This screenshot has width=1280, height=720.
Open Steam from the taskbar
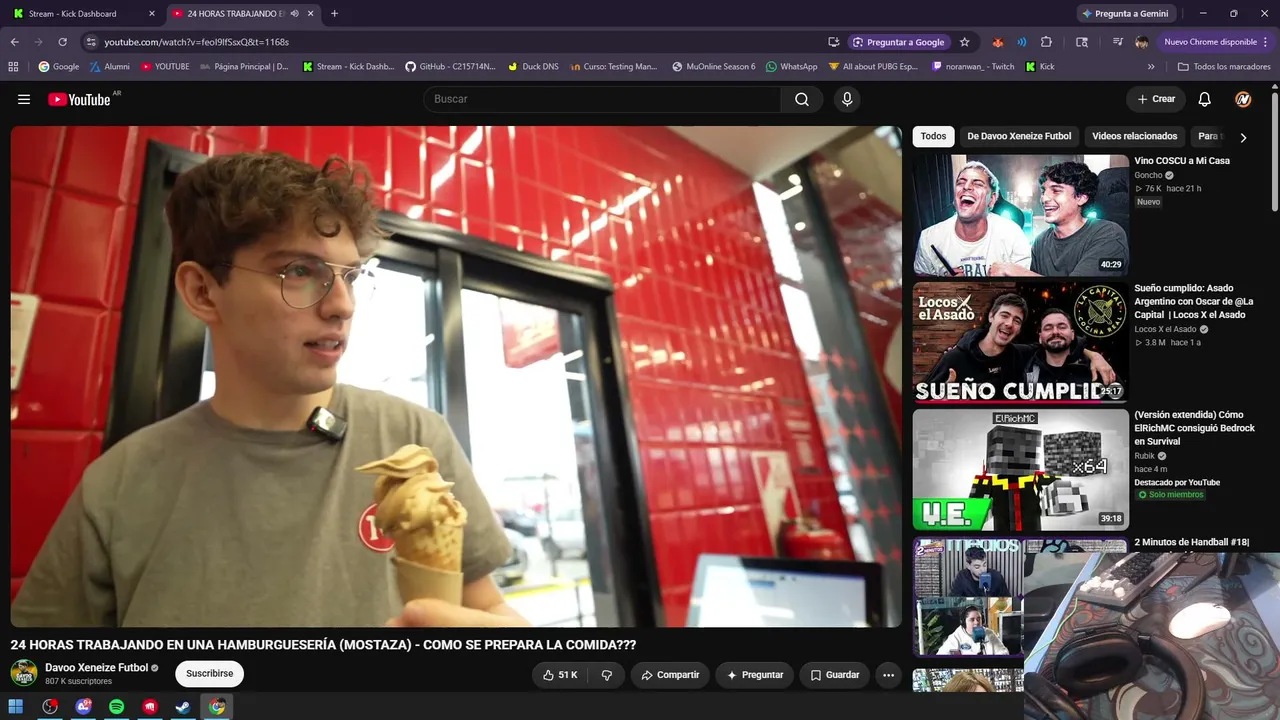pos(183,707)
